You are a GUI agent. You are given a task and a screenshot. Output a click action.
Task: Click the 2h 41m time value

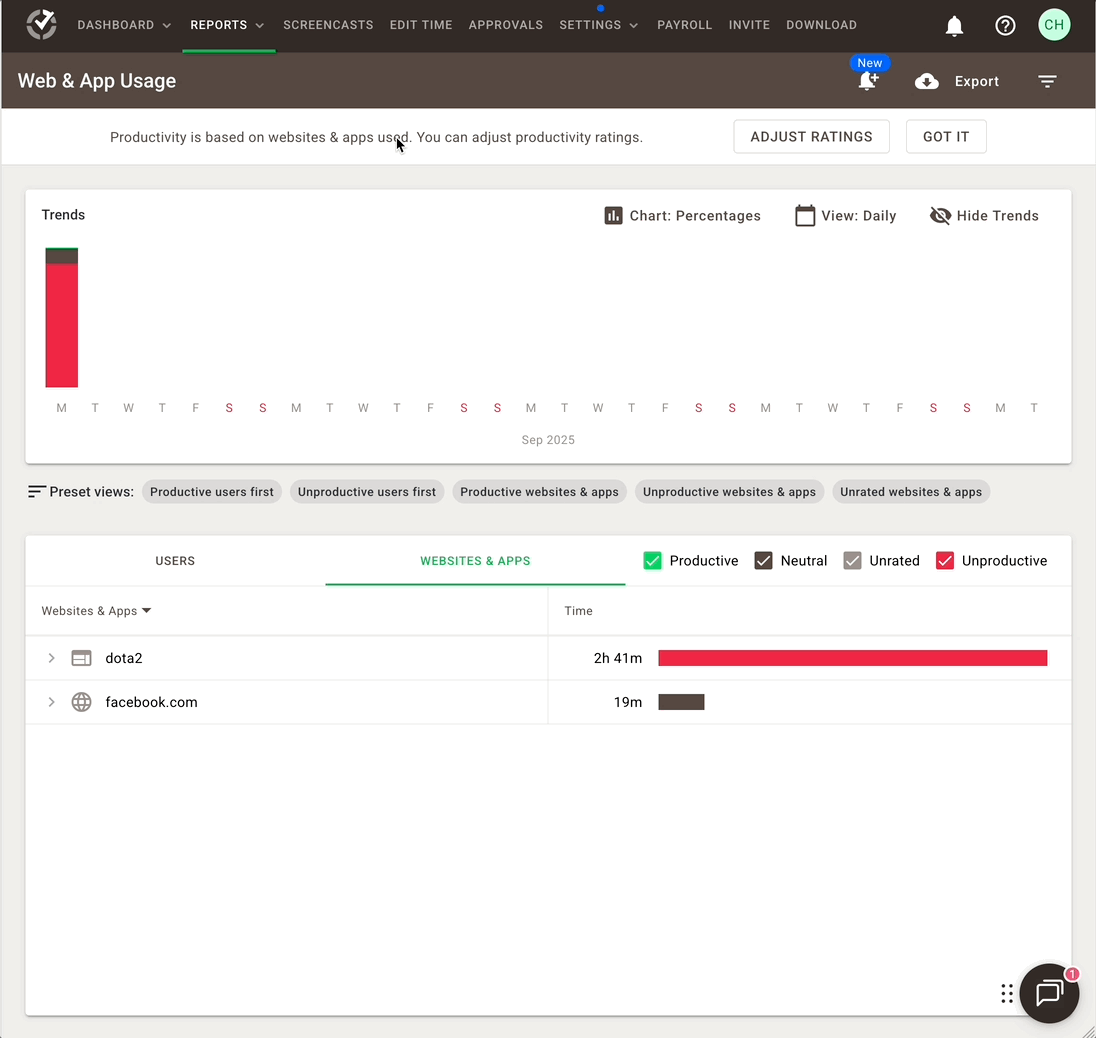[618, 658]
